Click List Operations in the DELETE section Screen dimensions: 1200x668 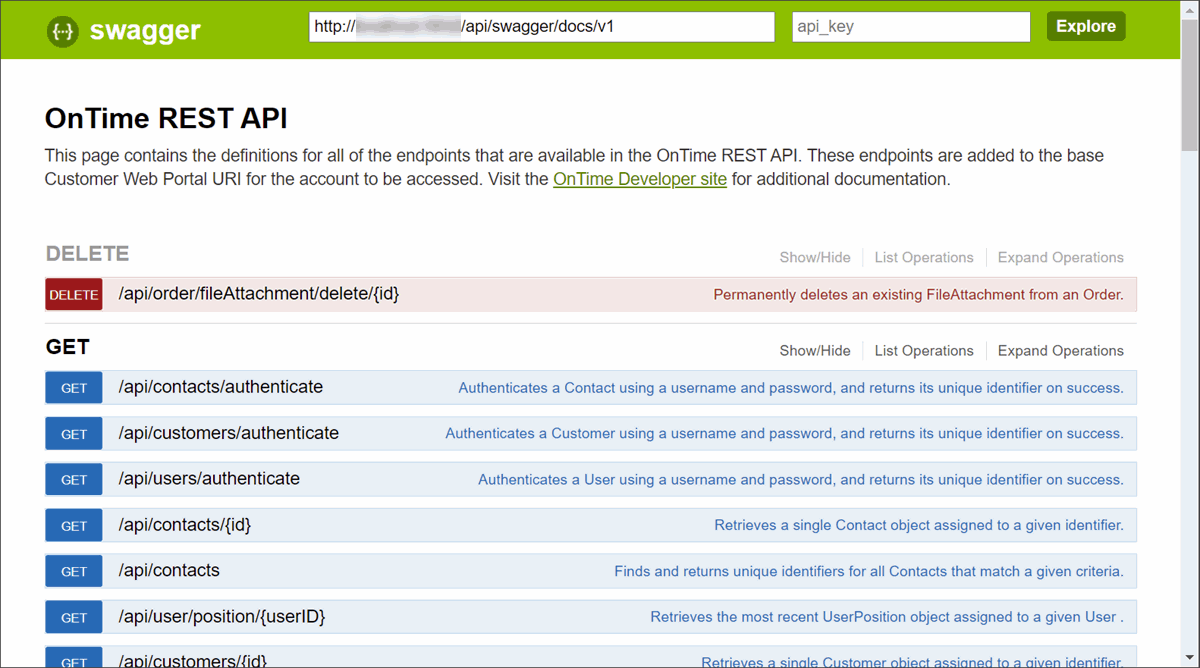click(x=924, y=257)
